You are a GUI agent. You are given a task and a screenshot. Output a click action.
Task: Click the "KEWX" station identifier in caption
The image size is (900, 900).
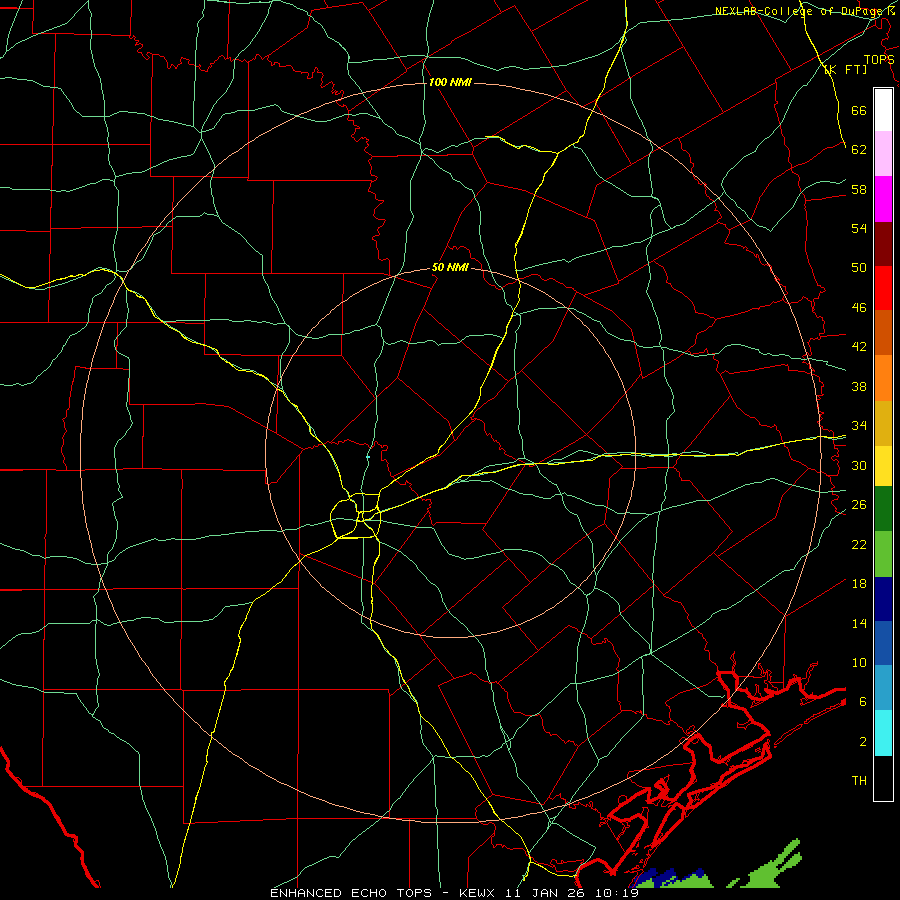point(479,893)
